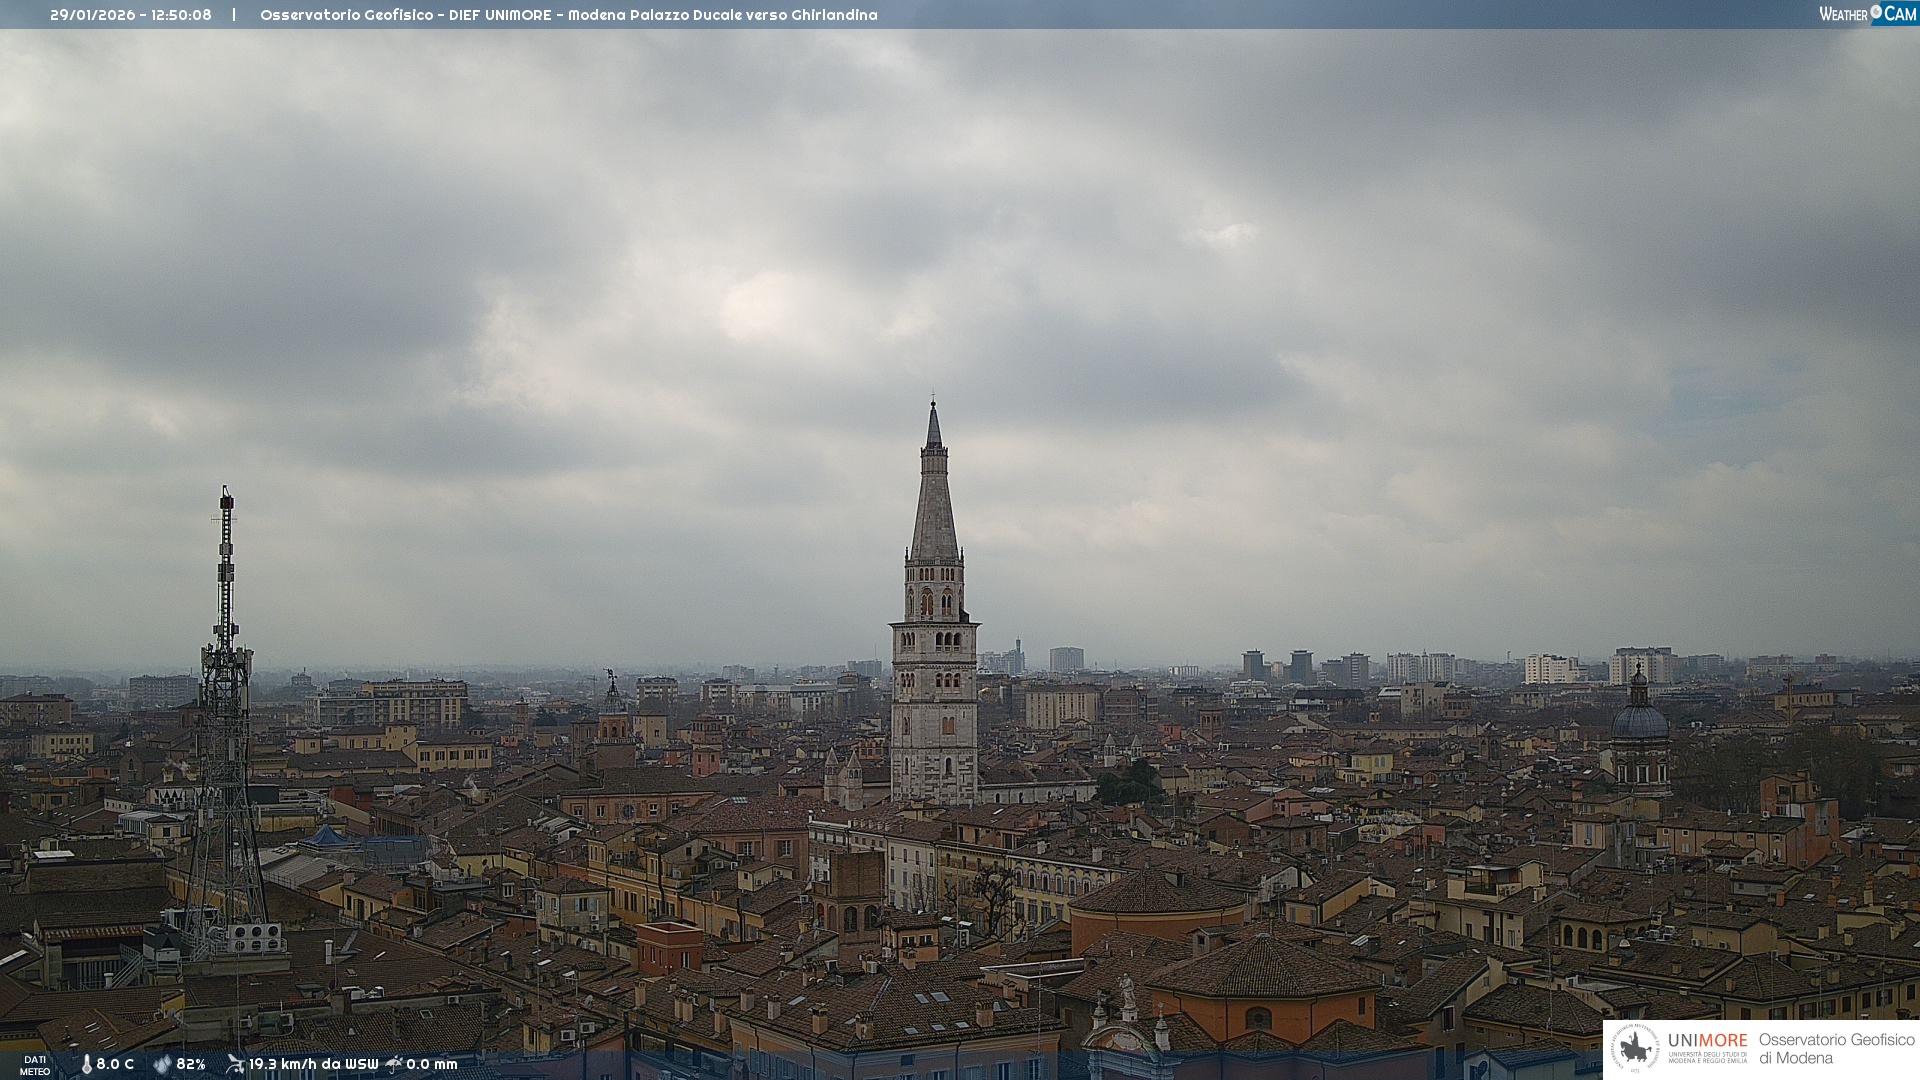The image size is (1920, 1080).
Task: Click the 19.3 km/h da WSW wind reading
Action: click(313, 1065)
